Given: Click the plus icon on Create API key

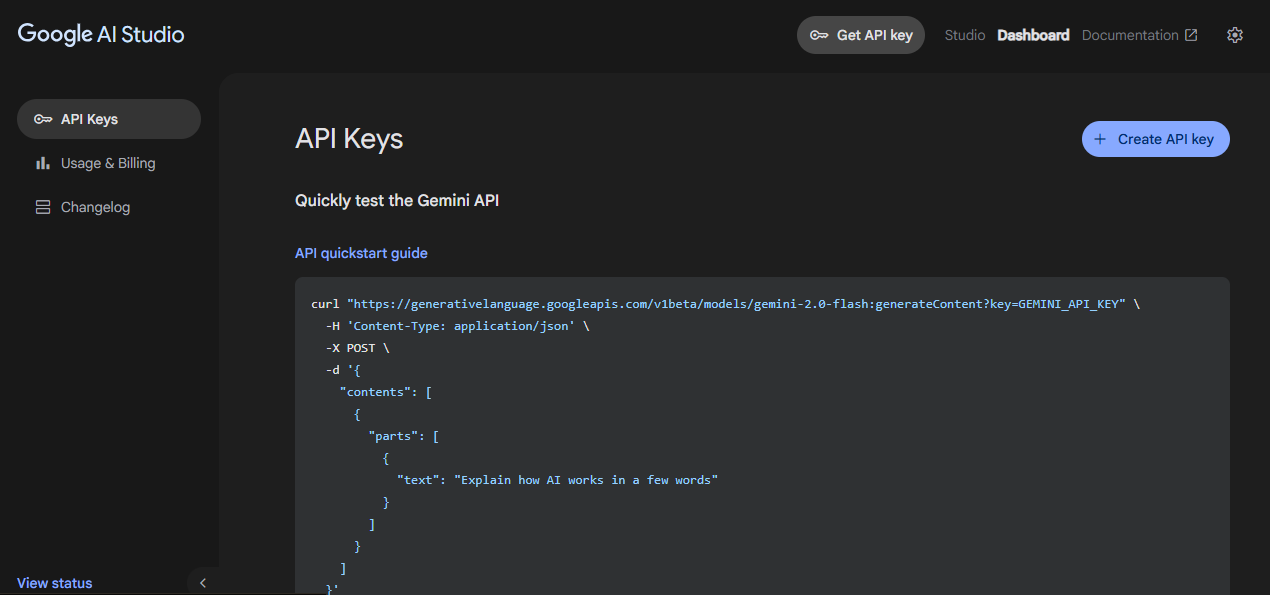Looking at the screenshot, I should coord(1100,139).
